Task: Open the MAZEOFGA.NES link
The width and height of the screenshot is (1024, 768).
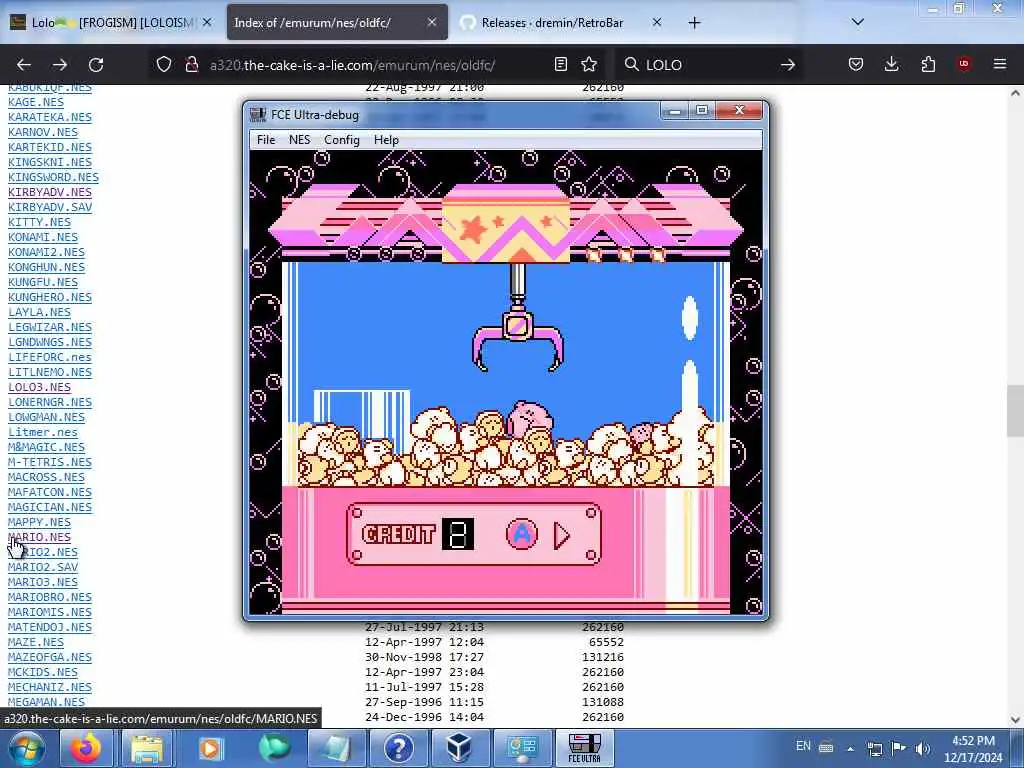Action: [50, 657]
